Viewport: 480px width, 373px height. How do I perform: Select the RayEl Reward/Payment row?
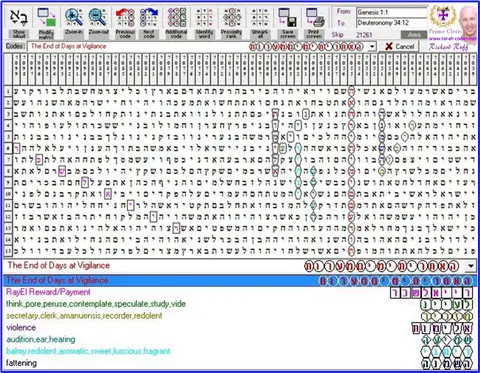click(240, 292)
